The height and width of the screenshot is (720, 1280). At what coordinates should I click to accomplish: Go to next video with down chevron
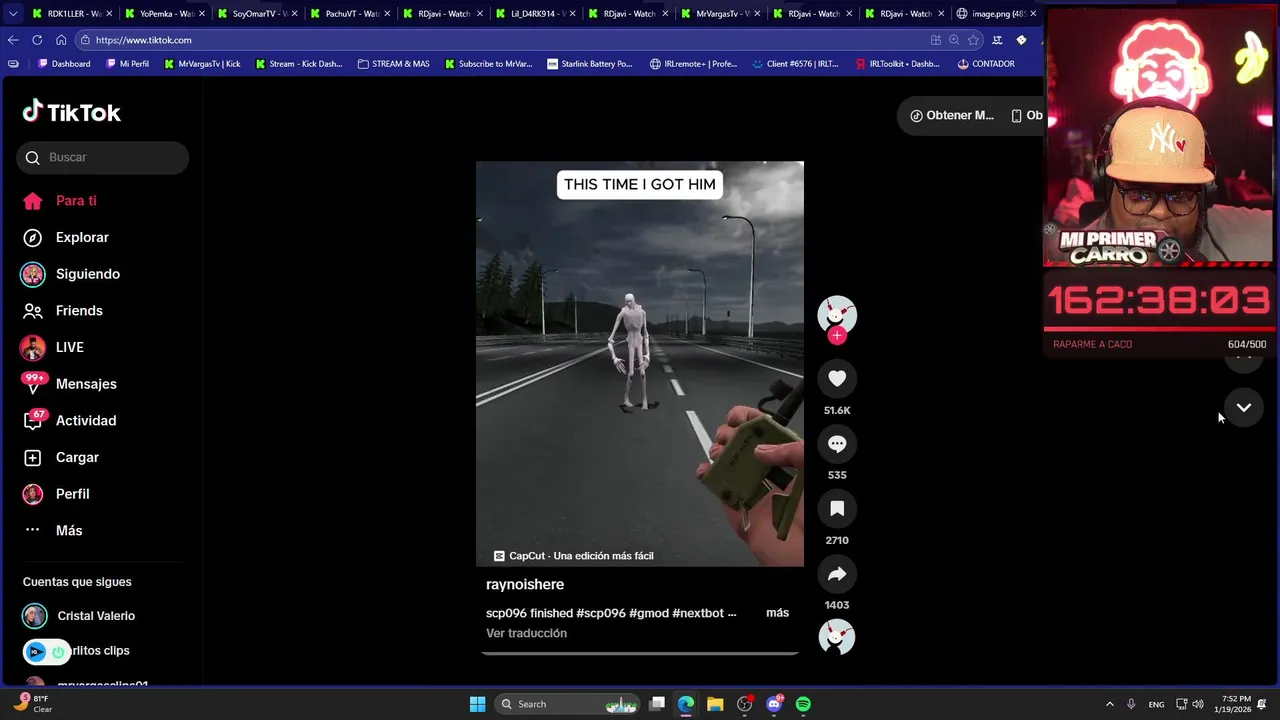[1244, 408]
